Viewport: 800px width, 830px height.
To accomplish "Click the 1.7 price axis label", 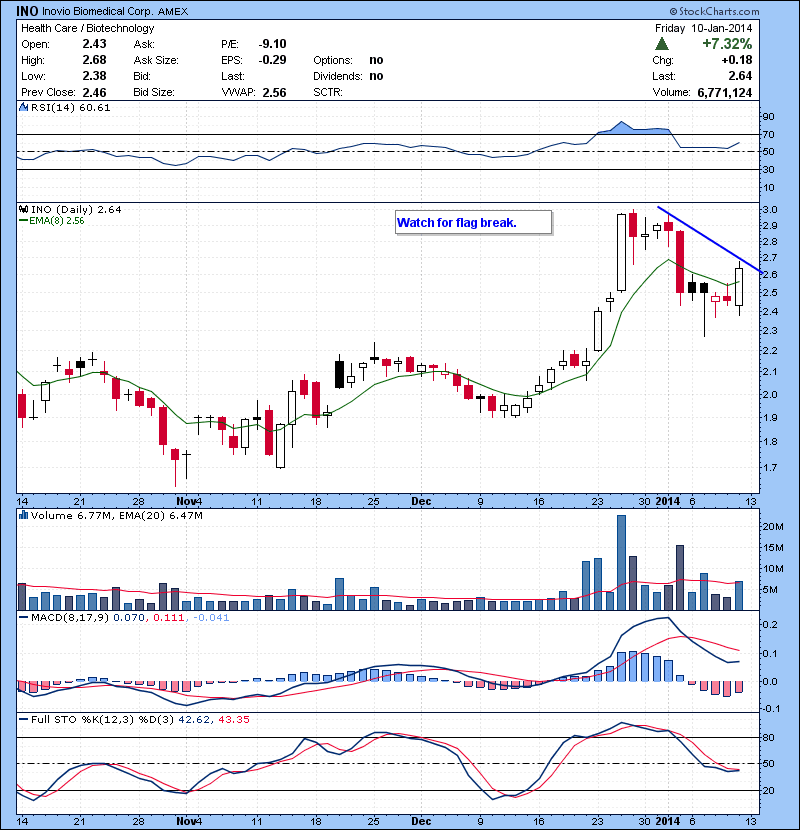I will click(770, 467).
